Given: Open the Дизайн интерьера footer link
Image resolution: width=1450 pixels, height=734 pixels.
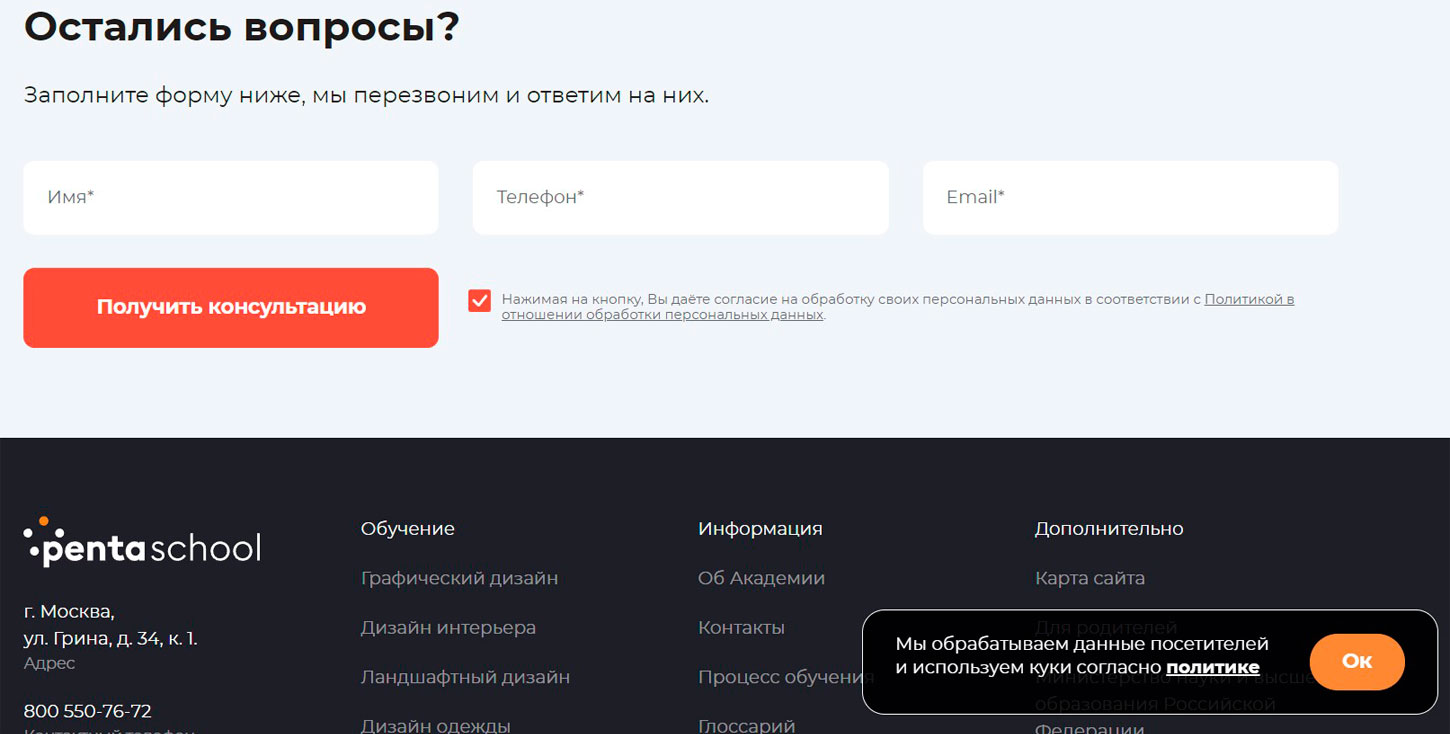Looking at the screenshot, I should [x=448, y=628].
